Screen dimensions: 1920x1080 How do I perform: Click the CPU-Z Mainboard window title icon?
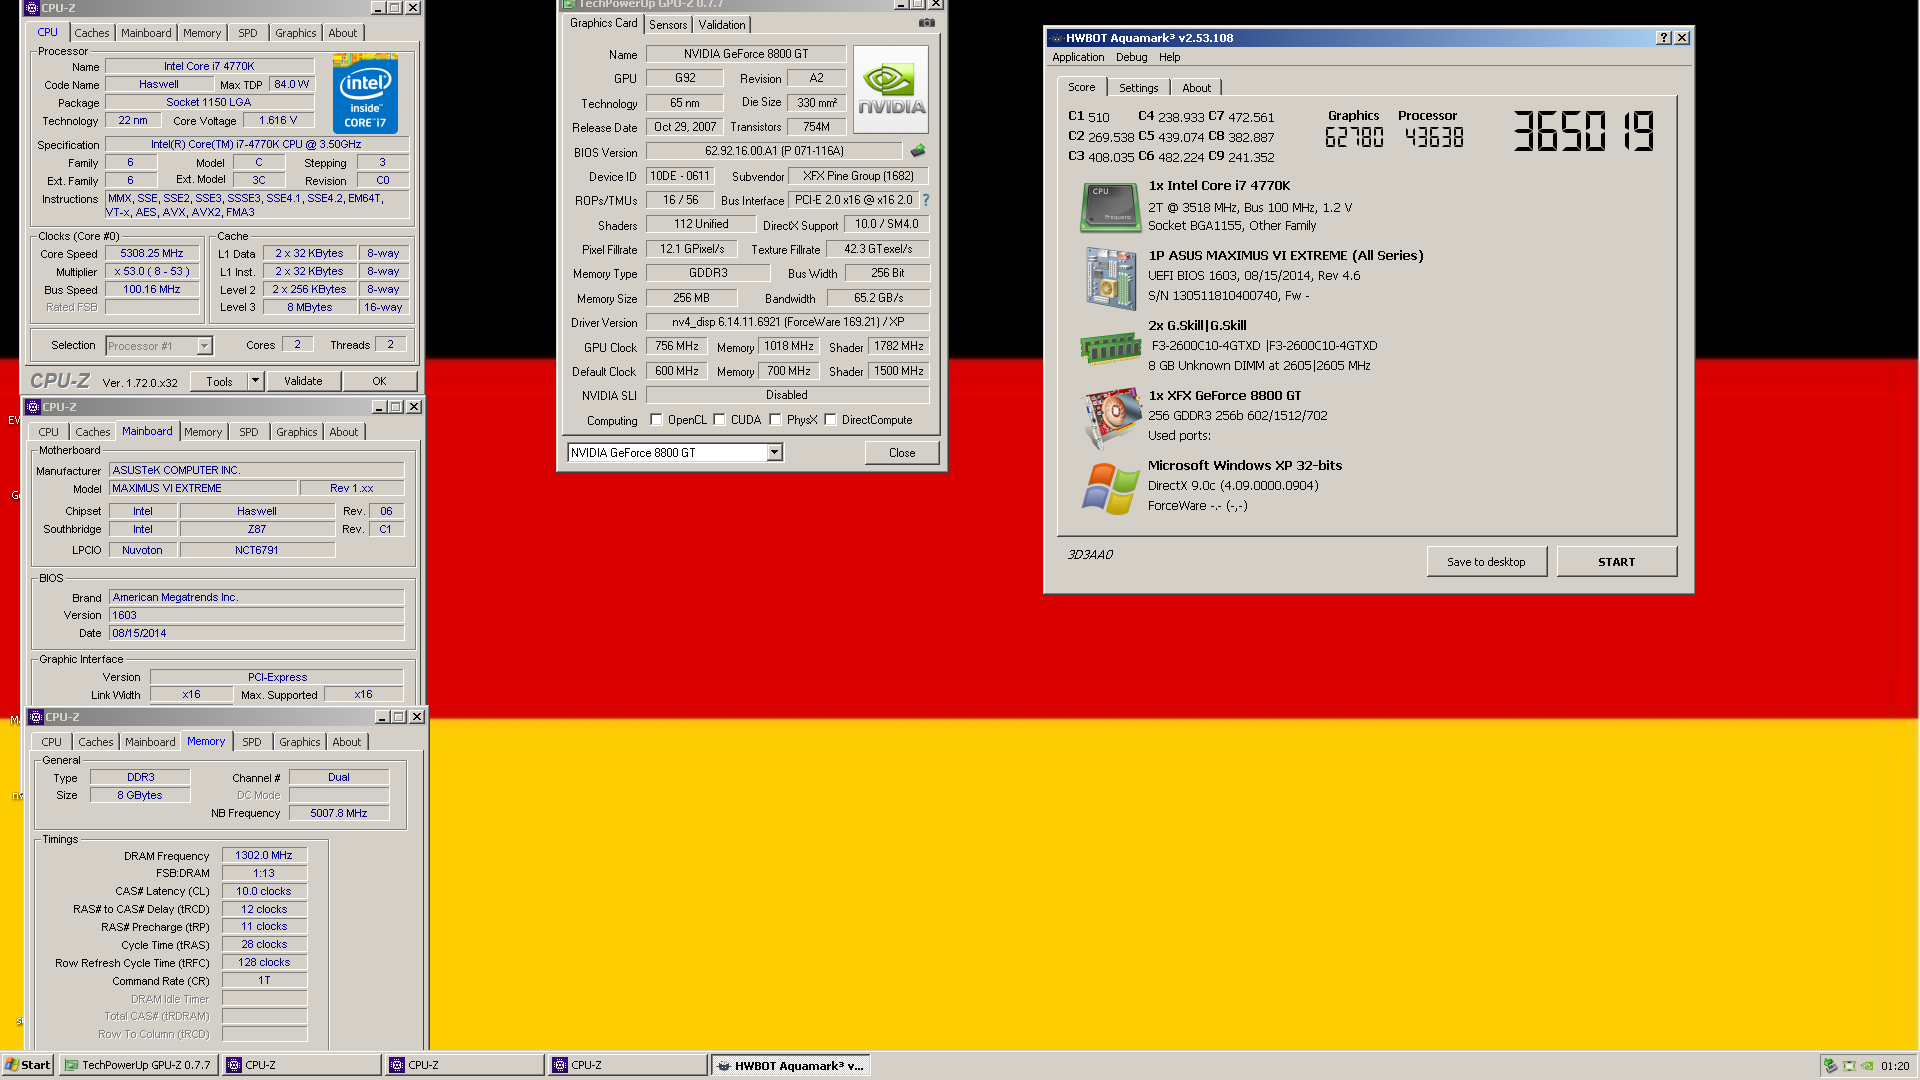click(x=33, y=407)
